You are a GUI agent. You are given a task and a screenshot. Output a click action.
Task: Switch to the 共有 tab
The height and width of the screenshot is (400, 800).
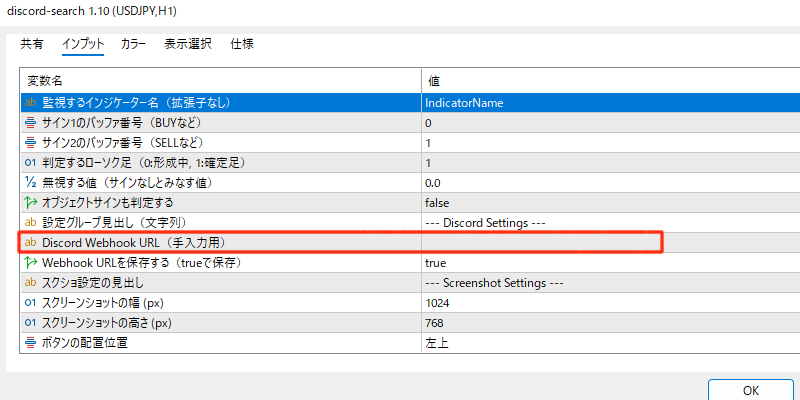point(32,44)
